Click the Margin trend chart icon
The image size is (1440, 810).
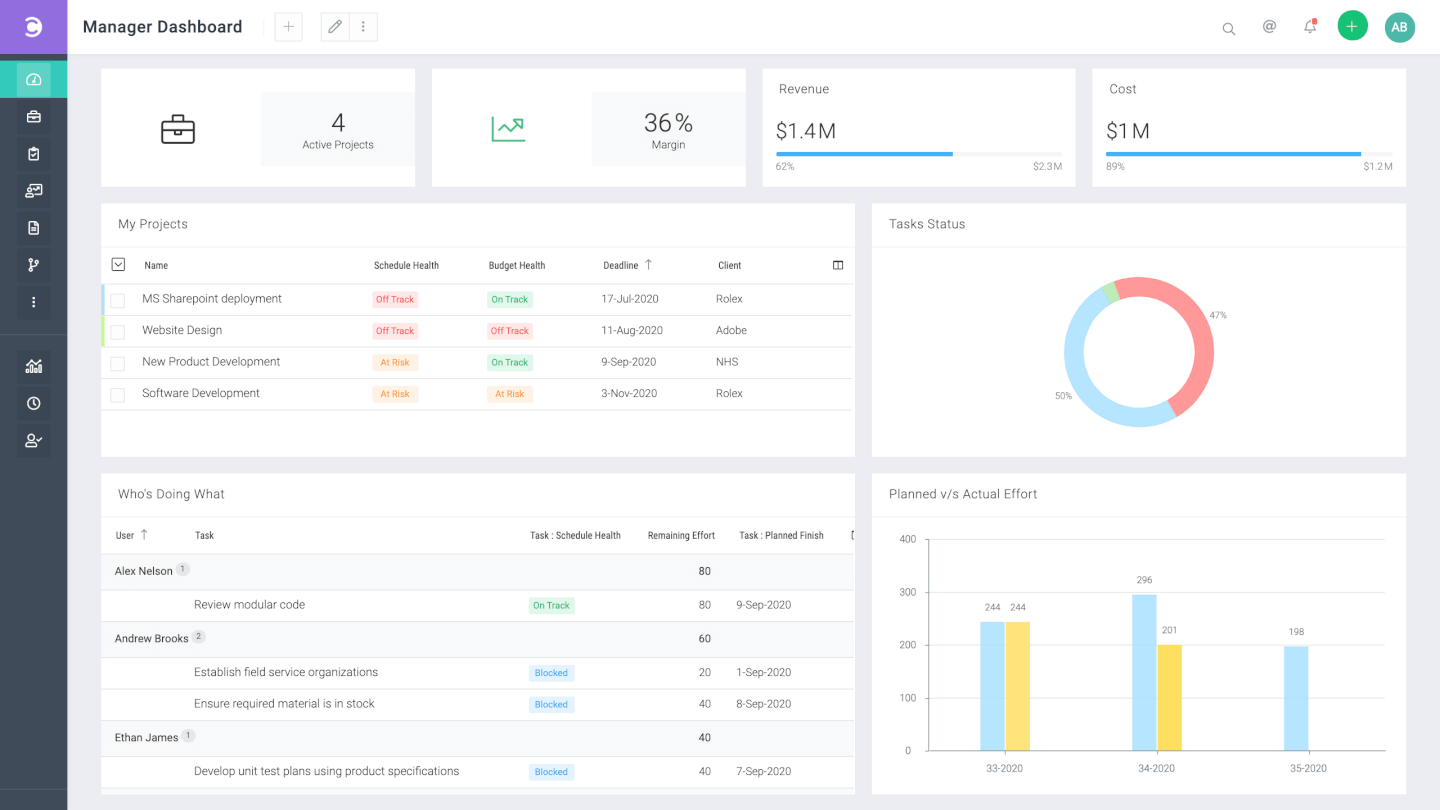(x=508, y=129)
